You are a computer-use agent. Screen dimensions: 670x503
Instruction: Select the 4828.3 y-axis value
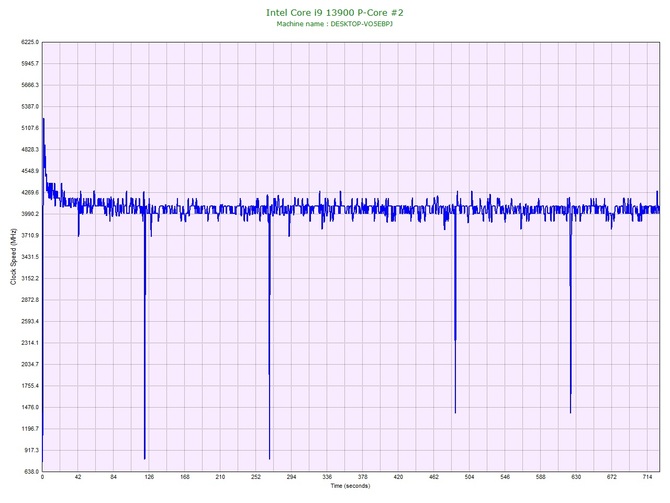point(30,150)
